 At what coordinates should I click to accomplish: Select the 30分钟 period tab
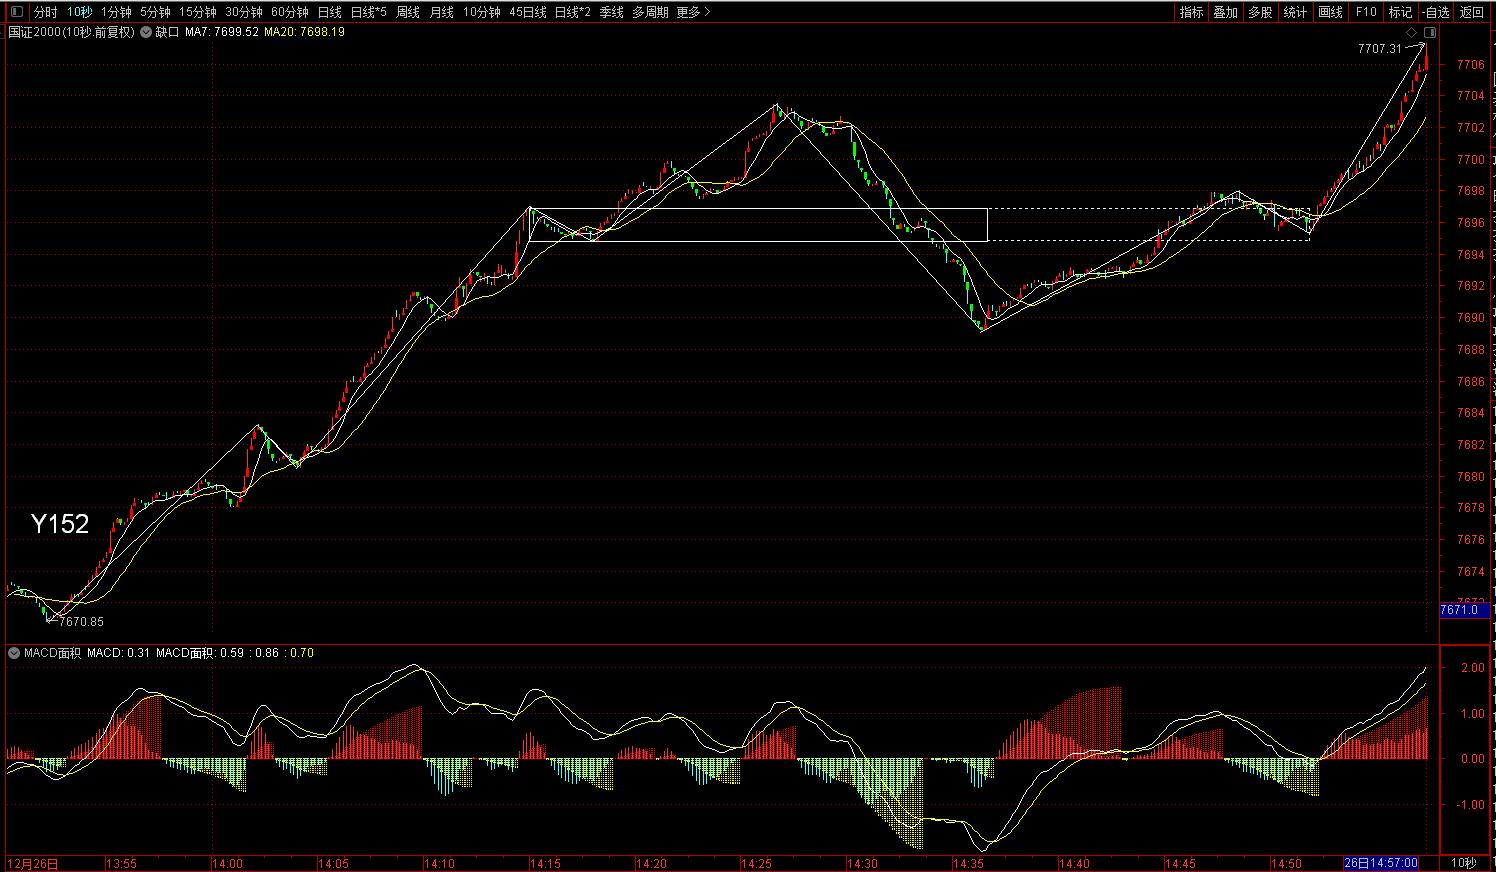[x=244, y=12]
